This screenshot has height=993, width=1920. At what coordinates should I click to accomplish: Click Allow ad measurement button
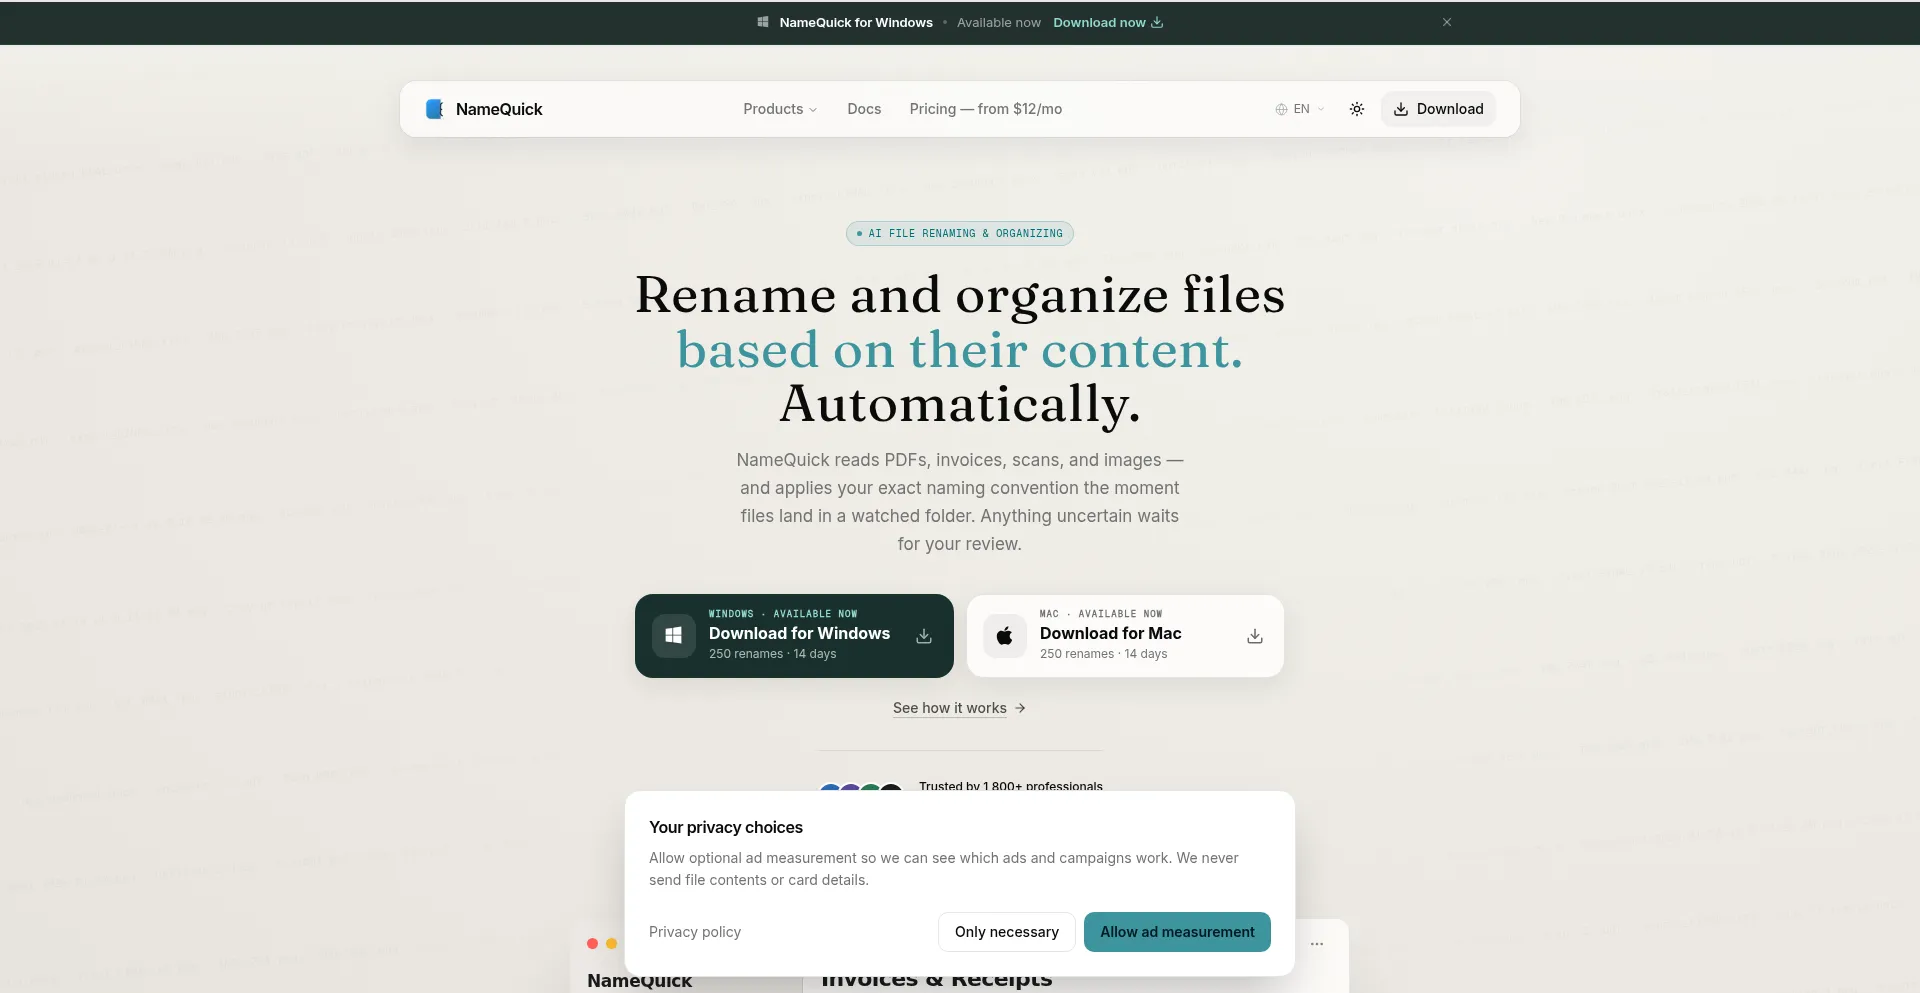[1177, 932]
